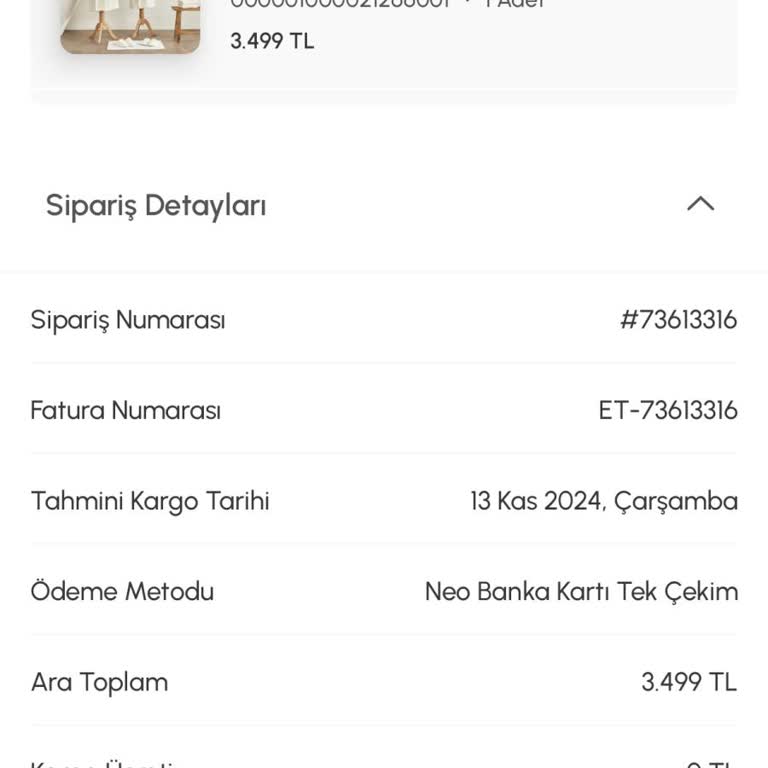
Task: Tap the product code above the price
Action: coord(340,3)
